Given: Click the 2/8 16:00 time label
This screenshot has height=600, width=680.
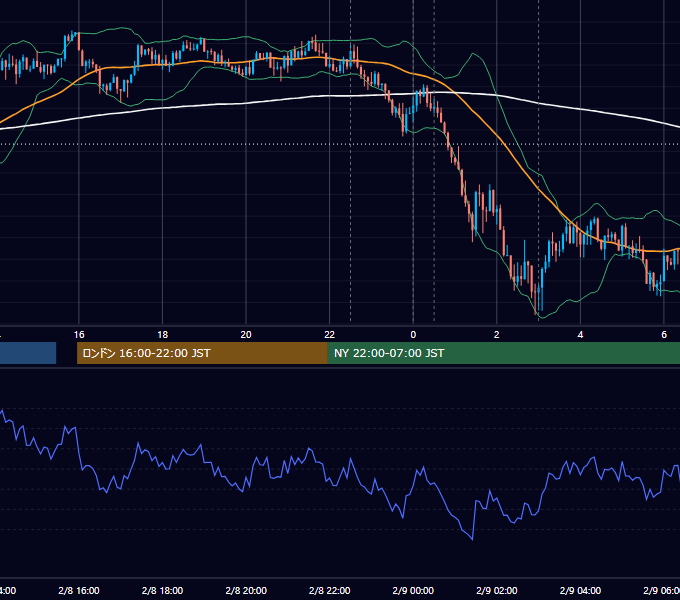Looking at the screenshot, I should tap(79, 590).
